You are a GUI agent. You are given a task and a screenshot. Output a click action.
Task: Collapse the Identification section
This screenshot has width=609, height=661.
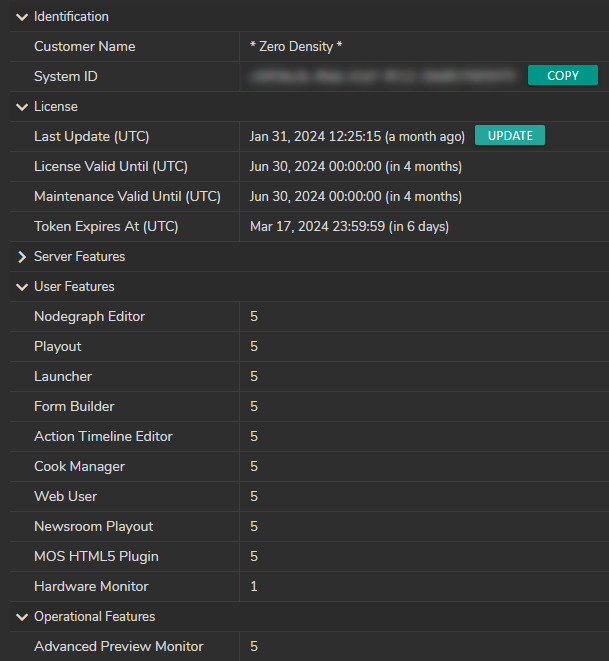pos(22,17)
